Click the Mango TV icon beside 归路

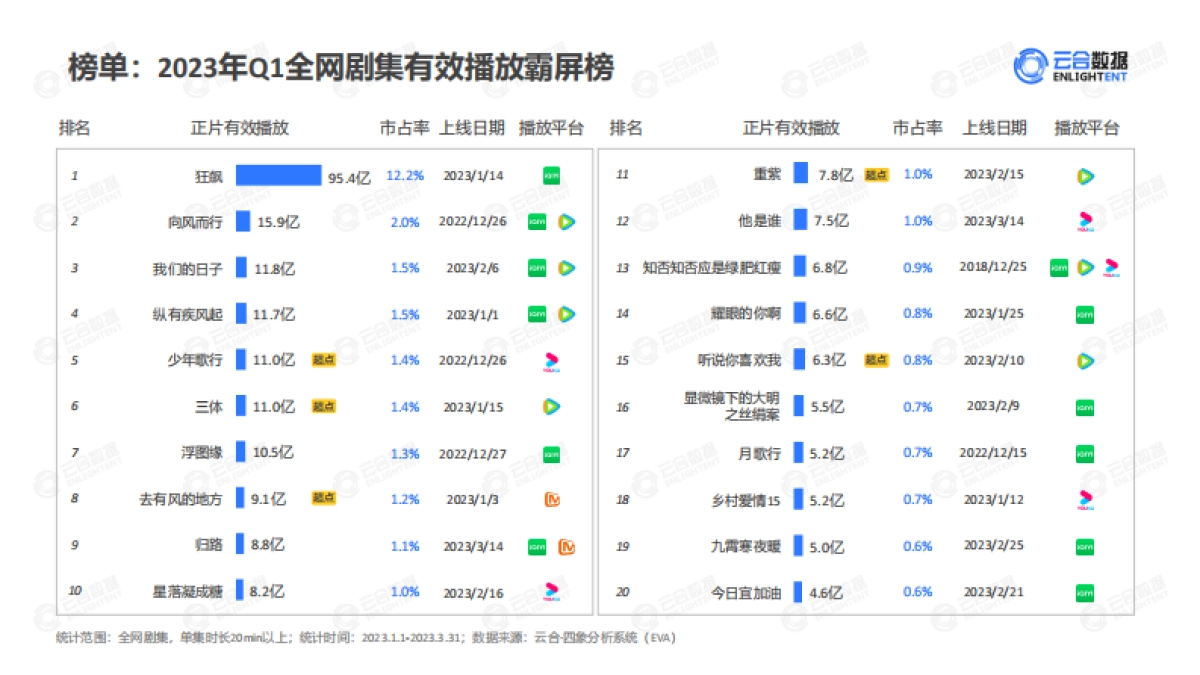pos(565,545)
